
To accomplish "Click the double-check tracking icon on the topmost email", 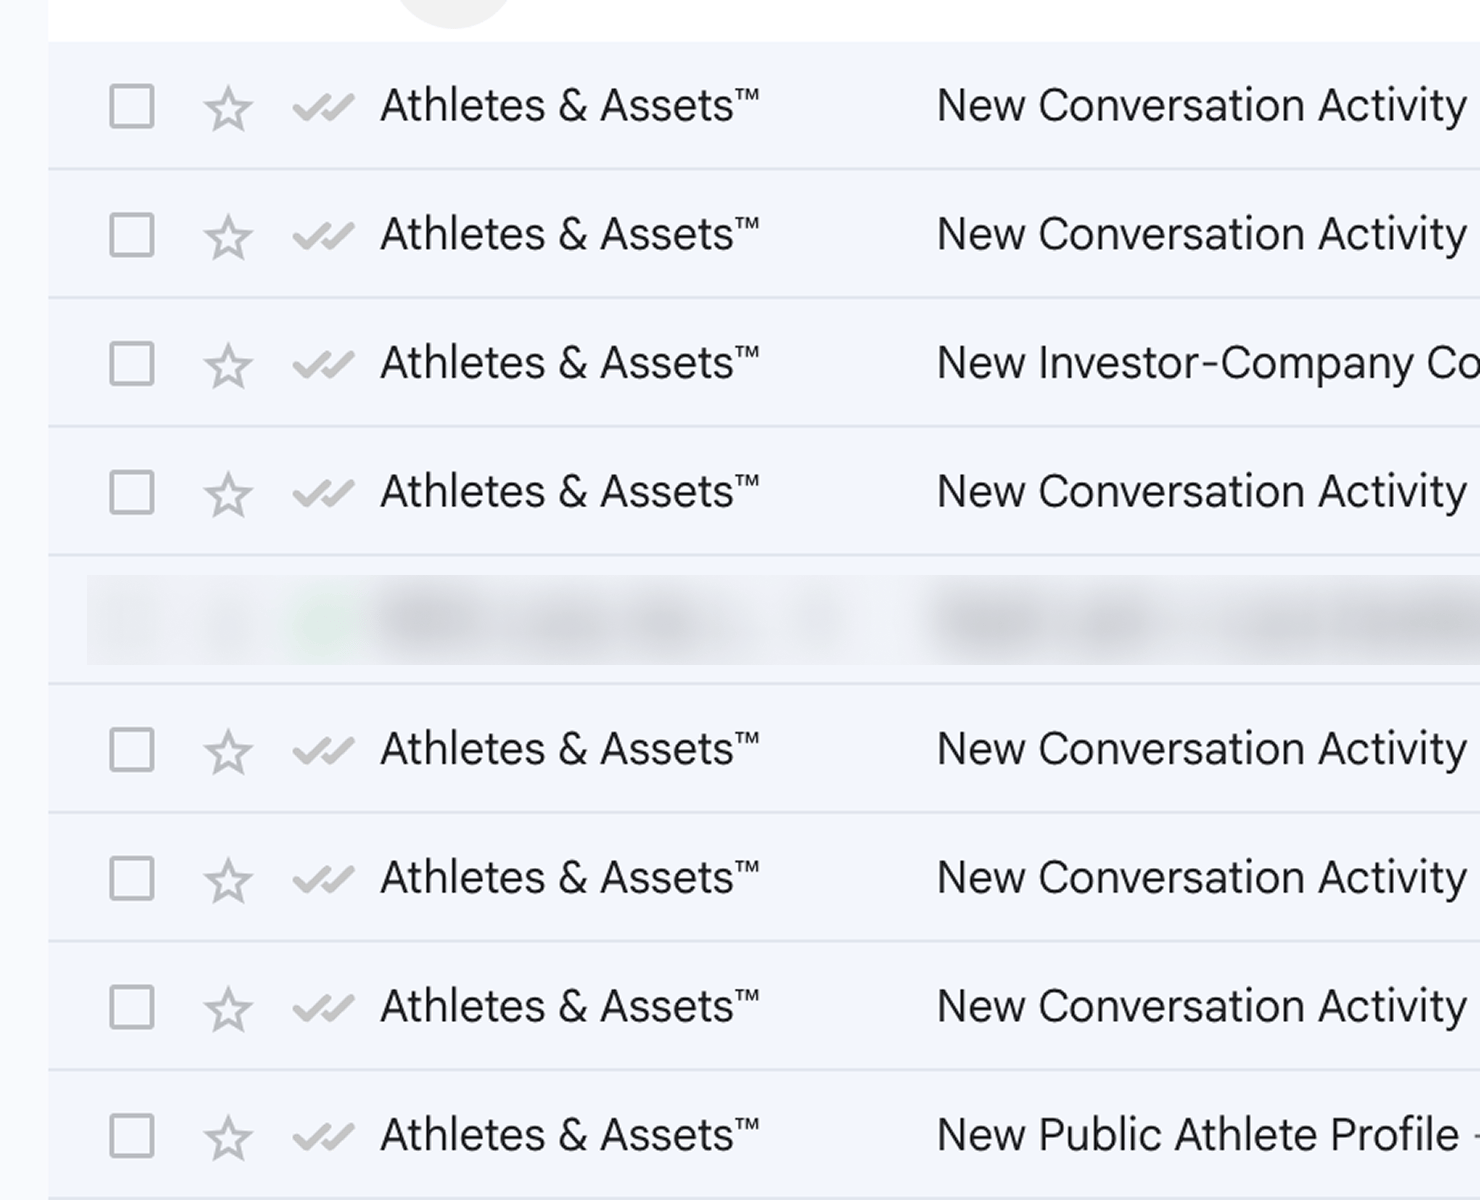I will point(323,108).
